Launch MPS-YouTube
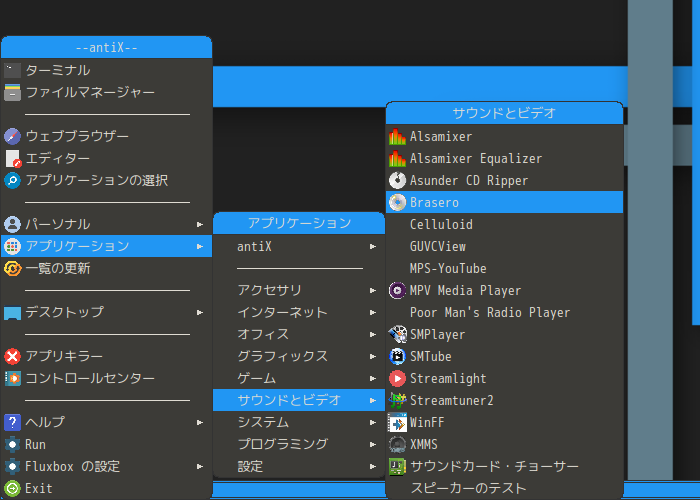Image resolution: width=700 pixels, height=500 pixels. (x=504, y=268)
